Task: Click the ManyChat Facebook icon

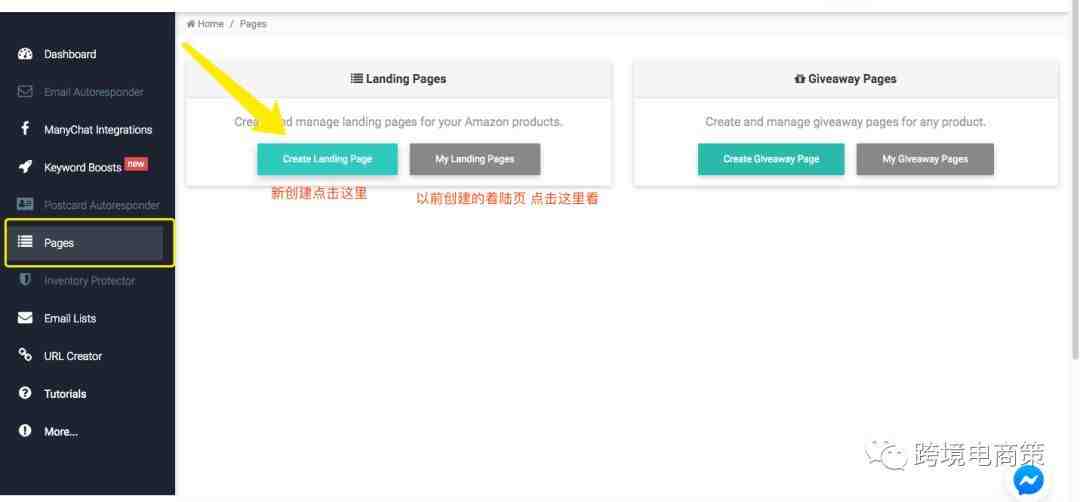Action: 25,129
